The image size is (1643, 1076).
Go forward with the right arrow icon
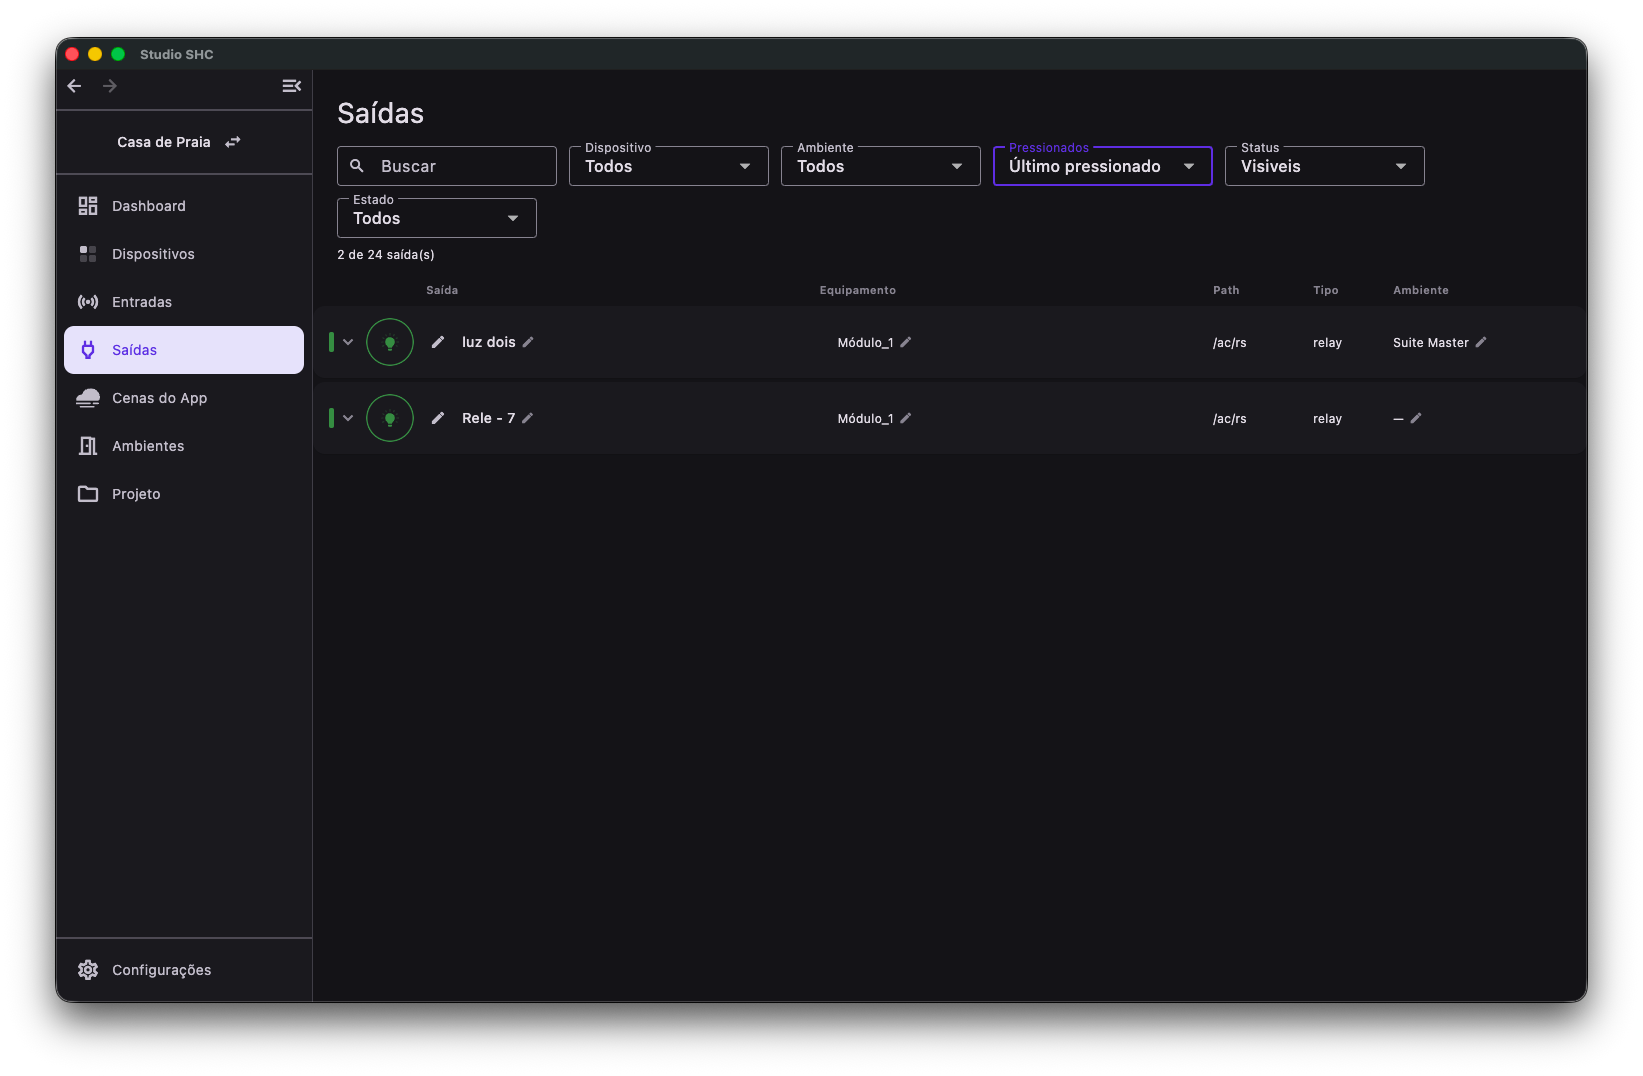[110, 86]
